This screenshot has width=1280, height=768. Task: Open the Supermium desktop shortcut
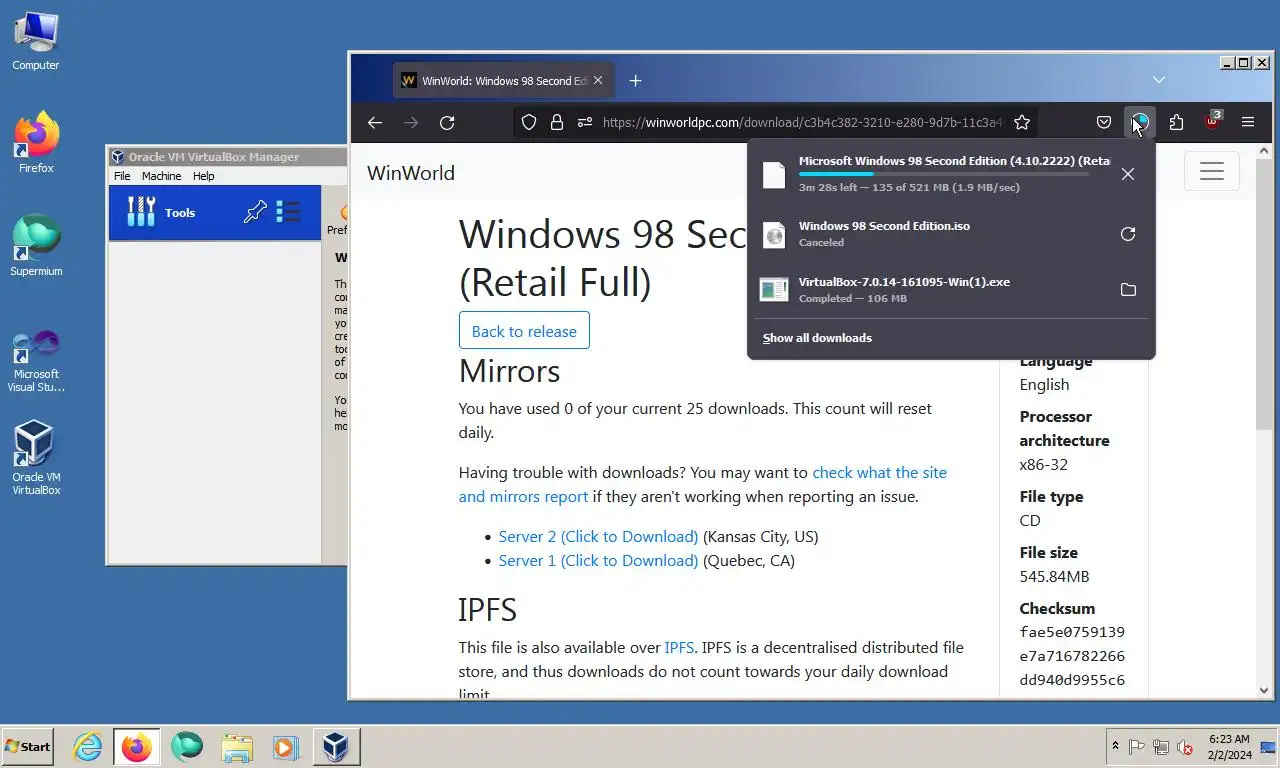click(x=36, y=247)
